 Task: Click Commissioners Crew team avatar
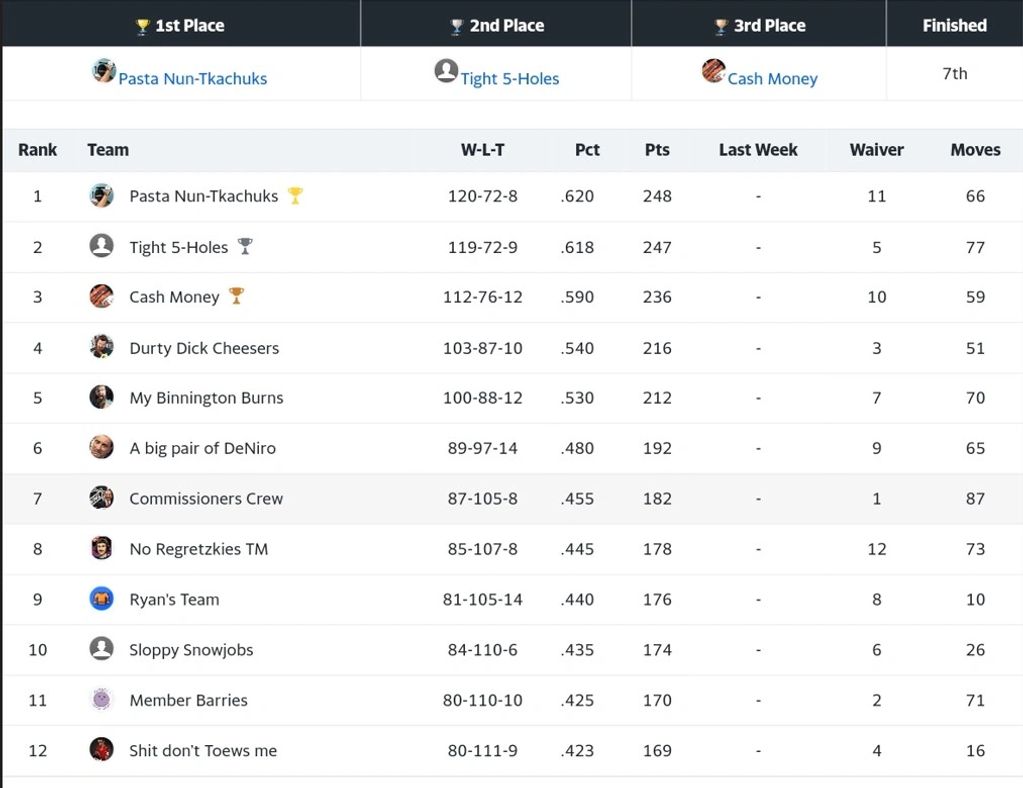coord(101,498)
